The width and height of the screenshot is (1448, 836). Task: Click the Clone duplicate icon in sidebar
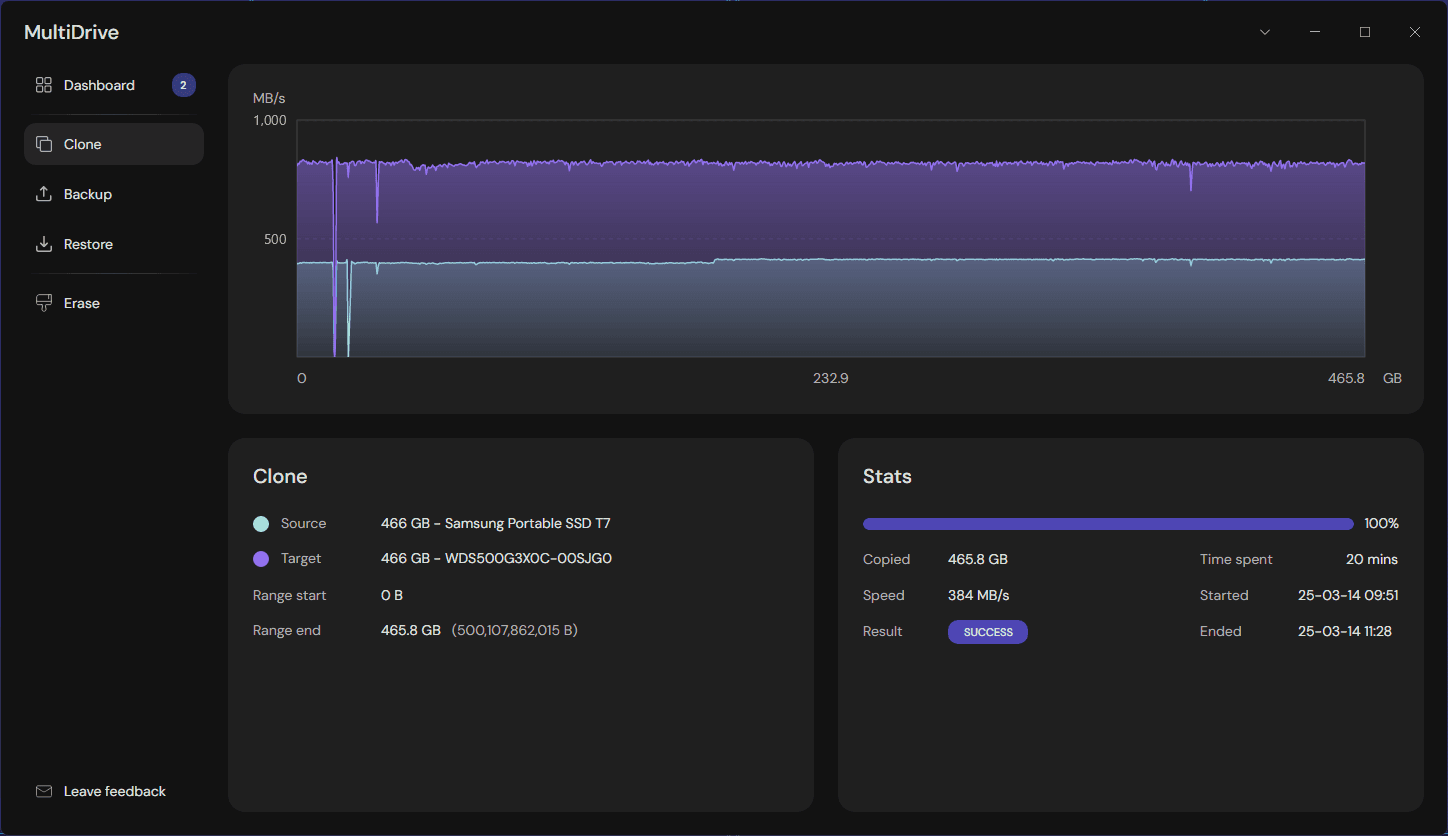[x=44, y=144]
